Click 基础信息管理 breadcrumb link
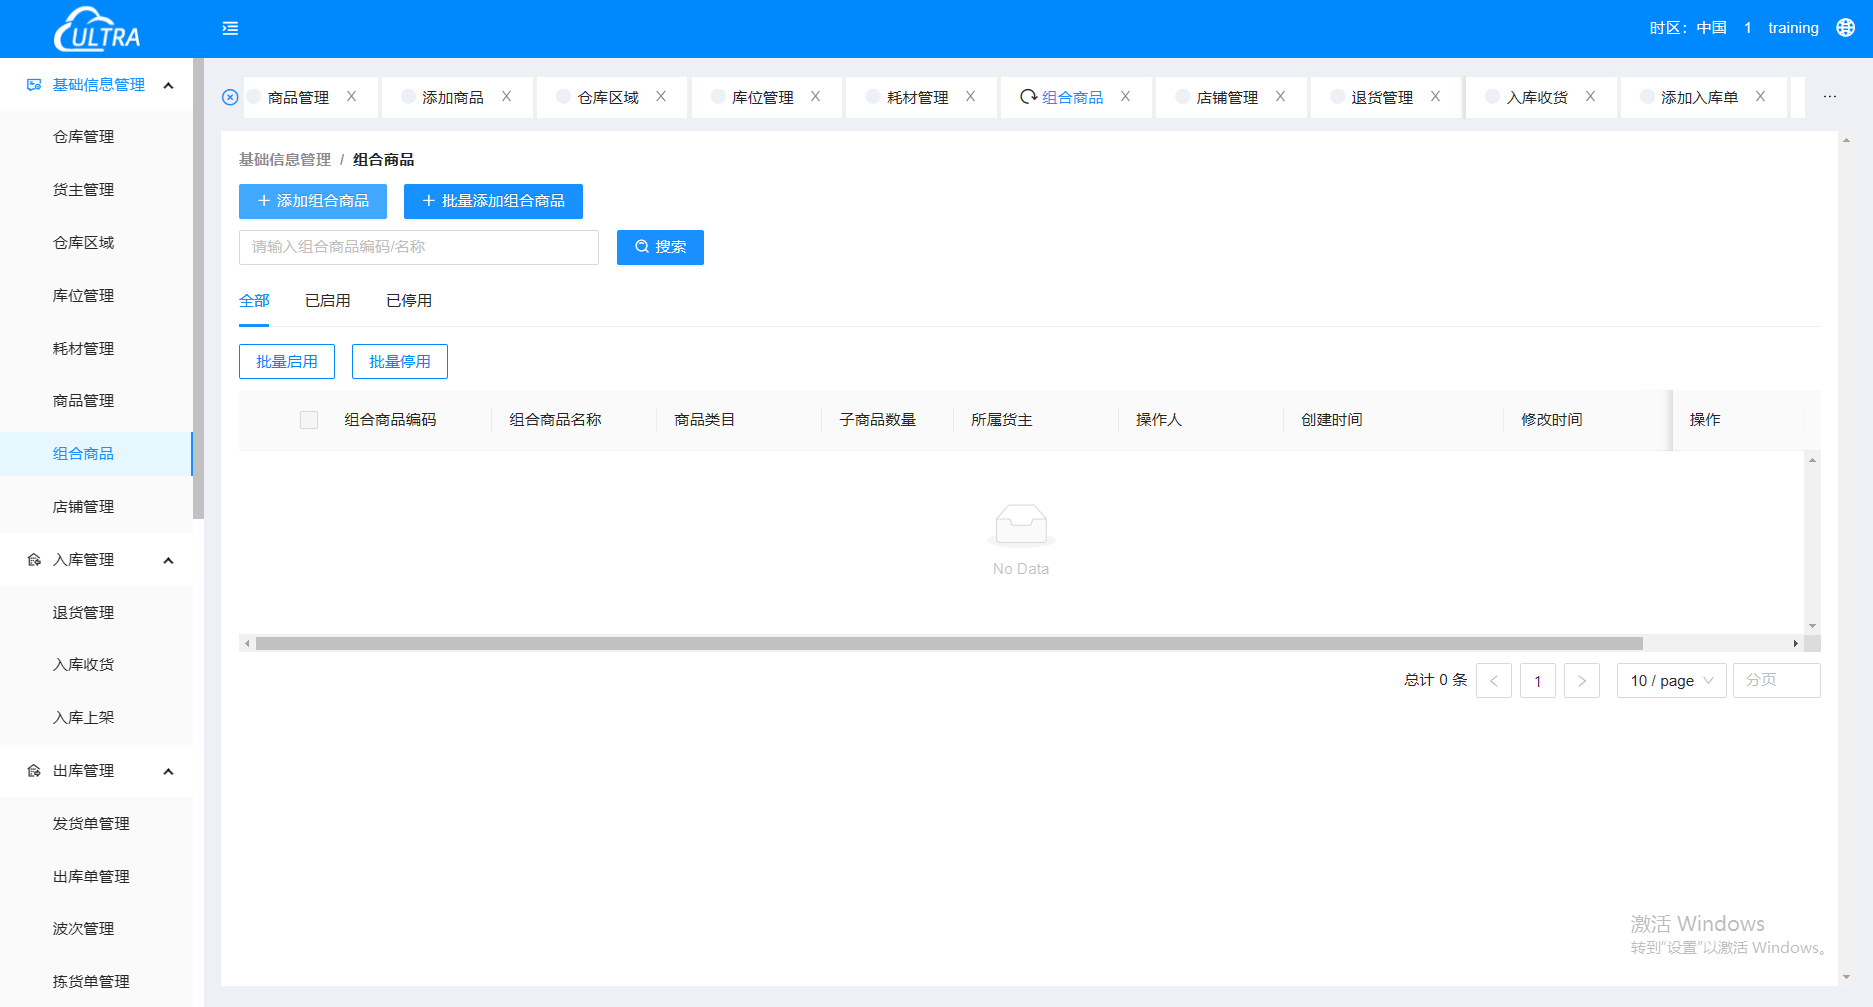 pos(284,160)
